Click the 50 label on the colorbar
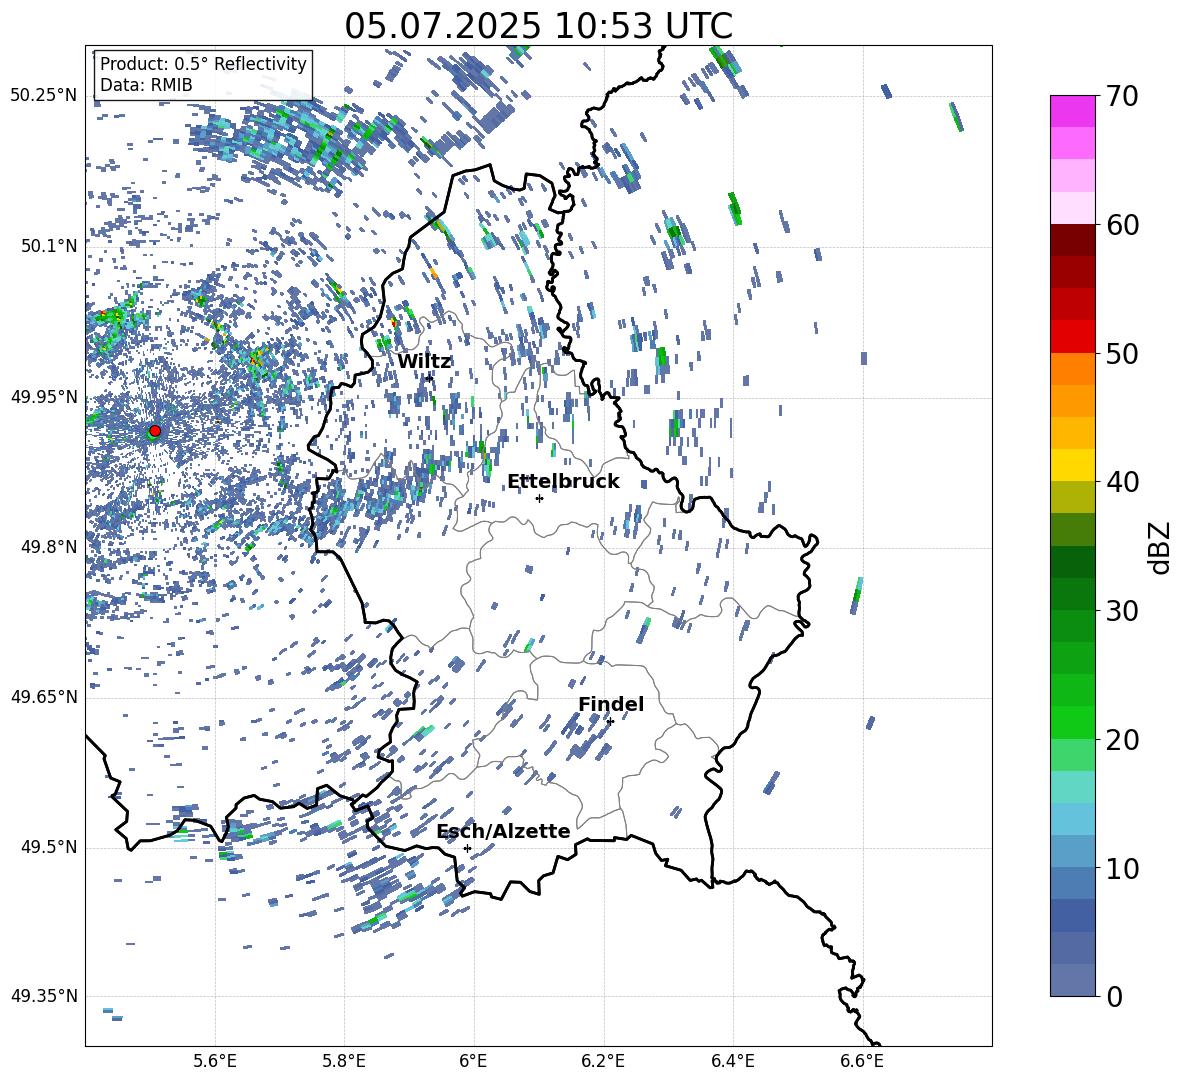The image size is (1184, 1081). point(1122,353)
